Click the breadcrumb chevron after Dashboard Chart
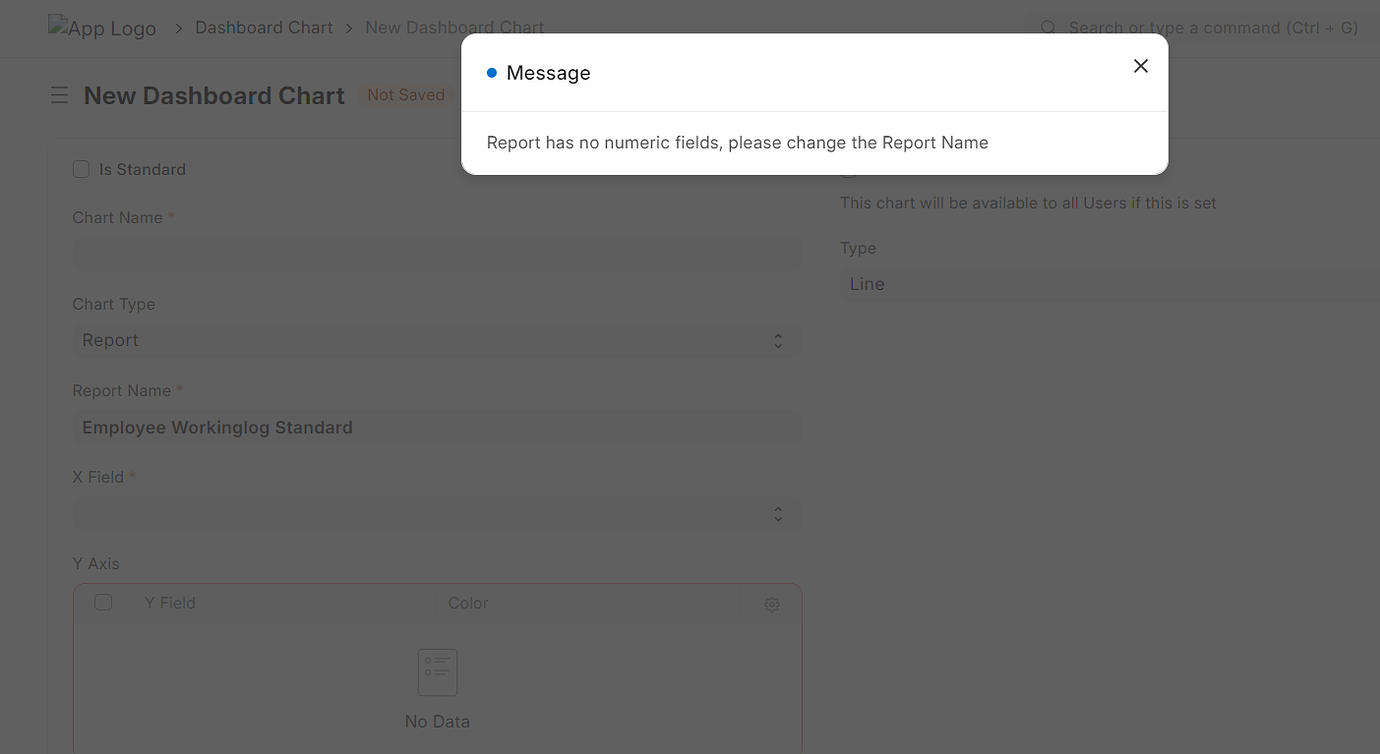This screenshot has height=754, width=1380. pos(347,27)
